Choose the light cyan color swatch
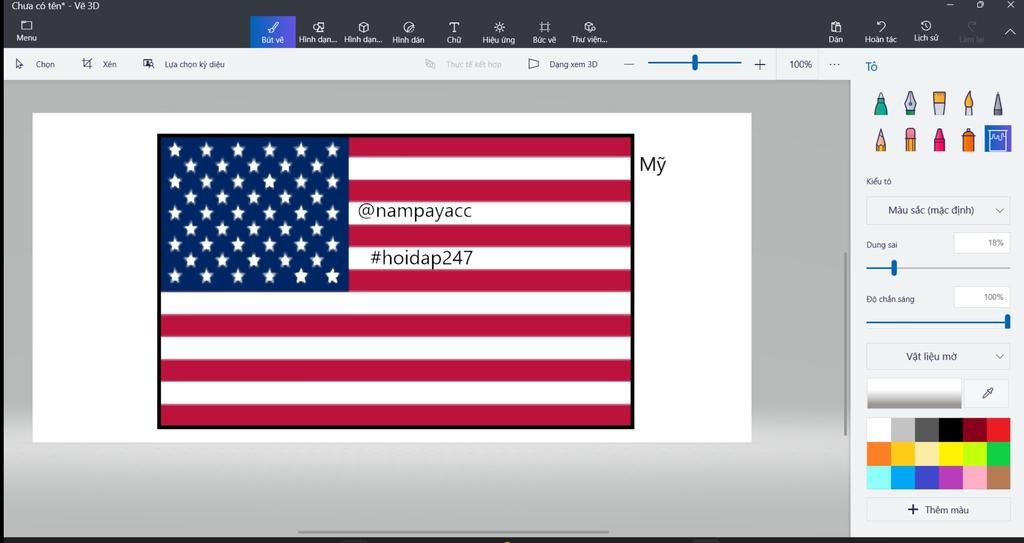The width and height of the screenshot is (1024, 543). click(x=879, y=478)
